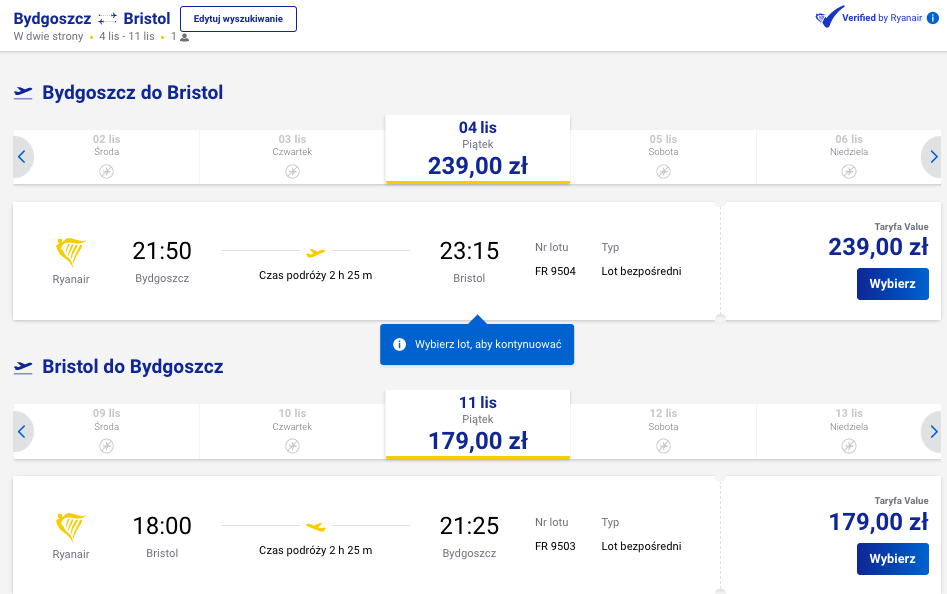Click the Verified by Ryanair info icon
Screen dimensions: 947x594
[933, 18]
